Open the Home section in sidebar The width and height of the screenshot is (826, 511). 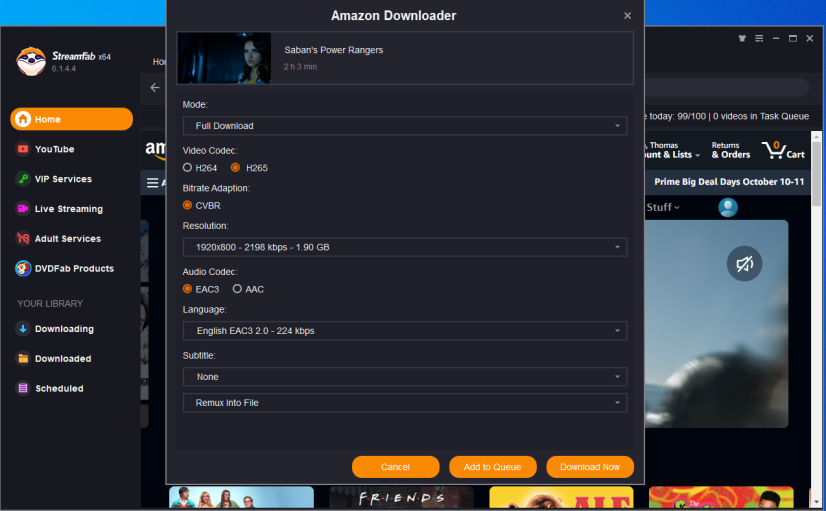click(72, 119)
